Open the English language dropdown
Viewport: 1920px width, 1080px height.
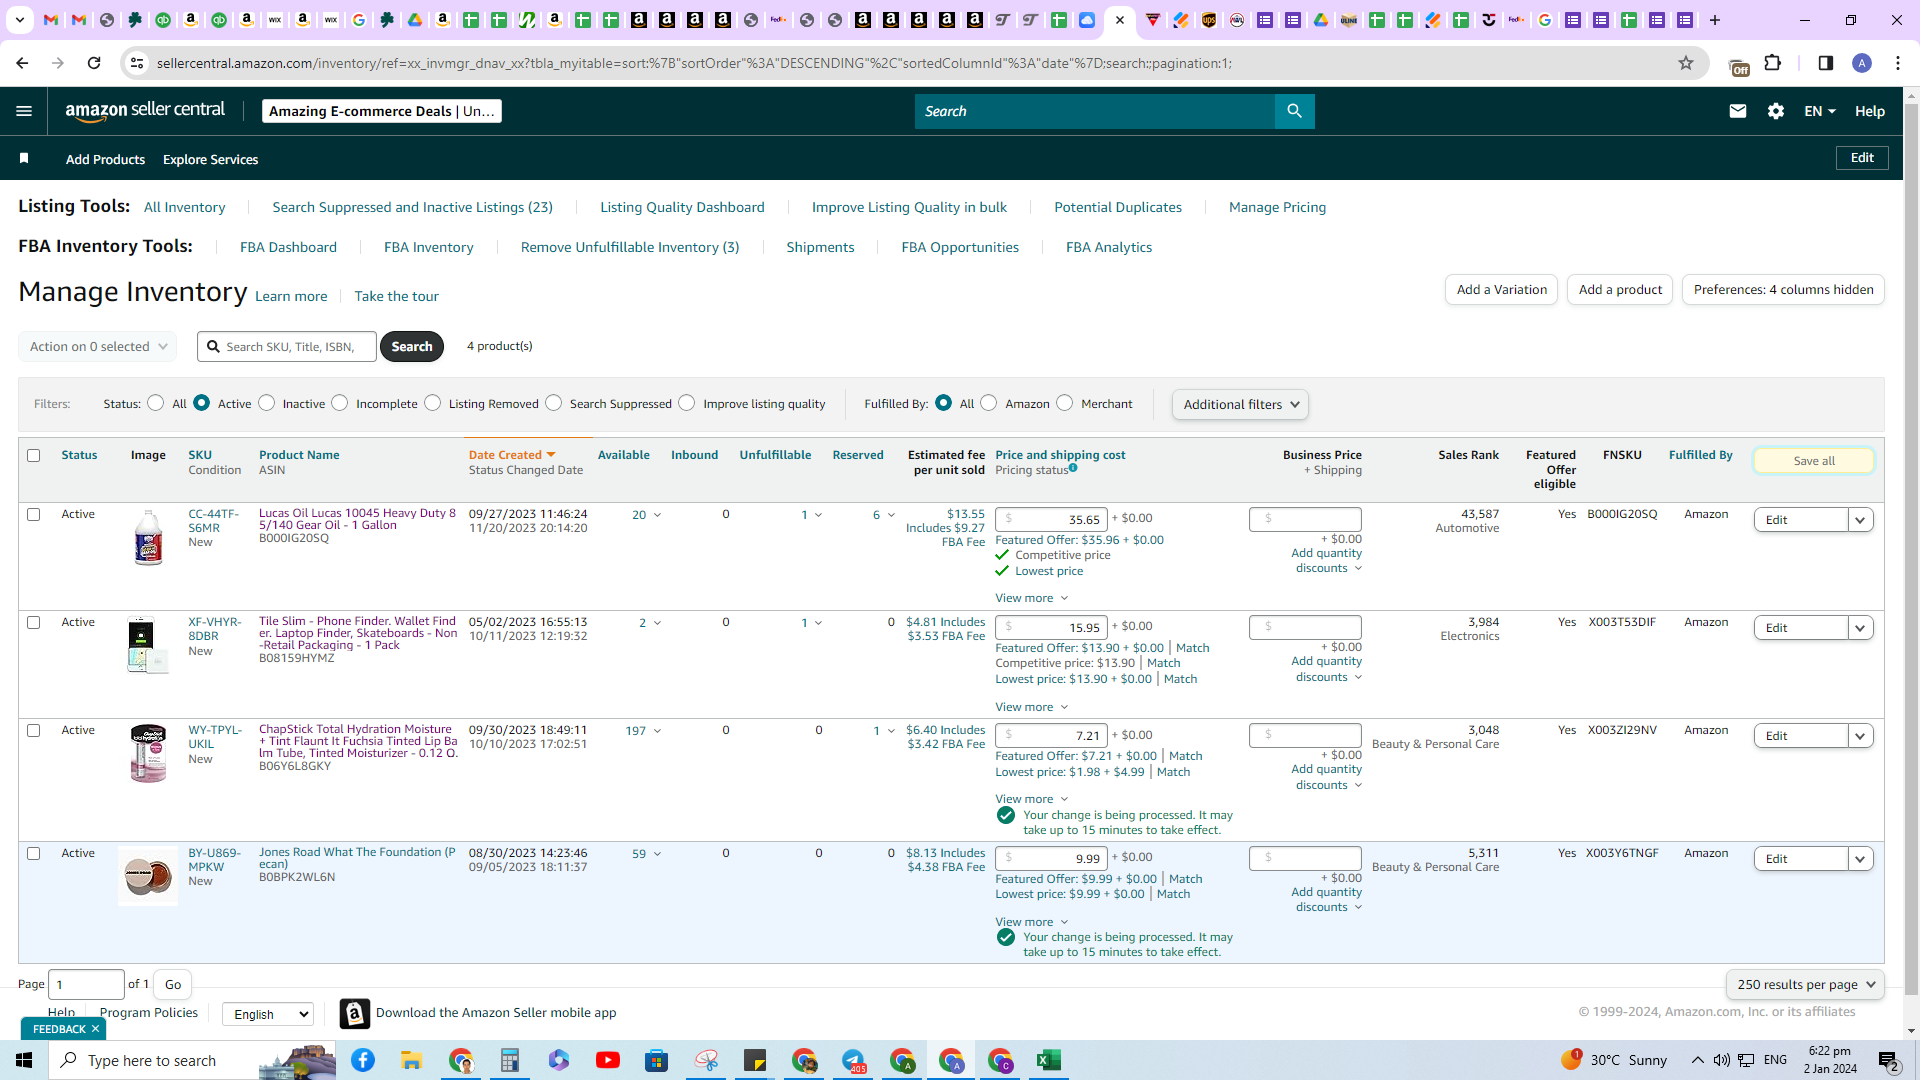[x=268, y=1014]
